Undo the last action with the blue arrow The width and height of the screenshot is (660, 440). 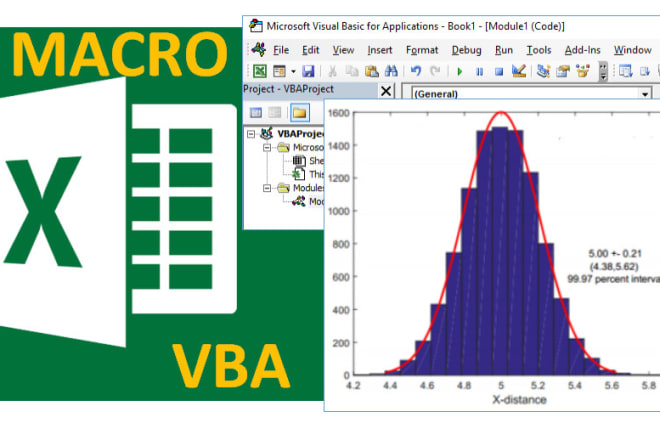(416, 71)
